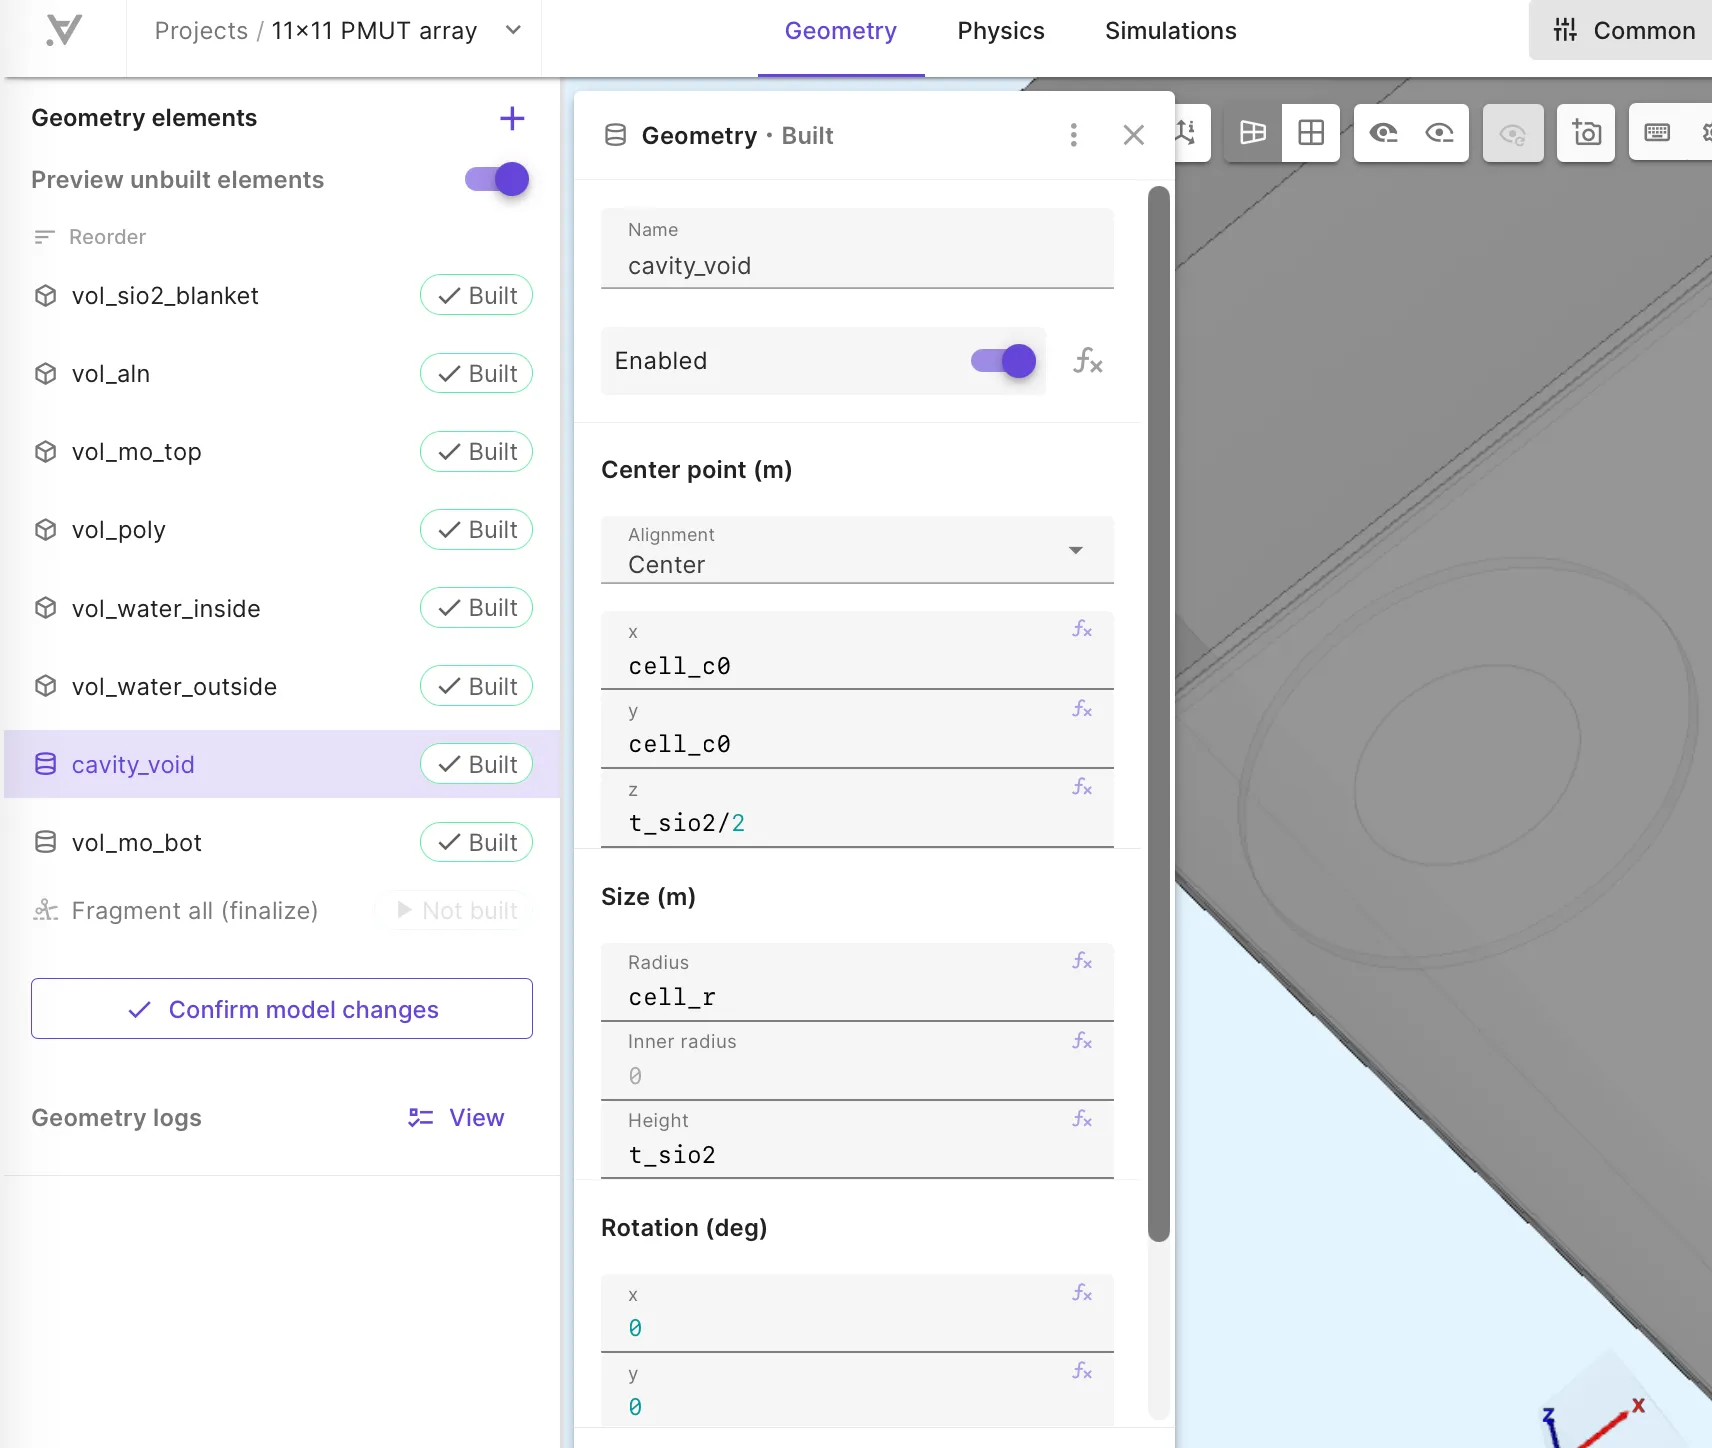This screenshot has height=1448, width=1712.
Task: Click the filled eye hide-selection icon
Action: pos(1384,133)
